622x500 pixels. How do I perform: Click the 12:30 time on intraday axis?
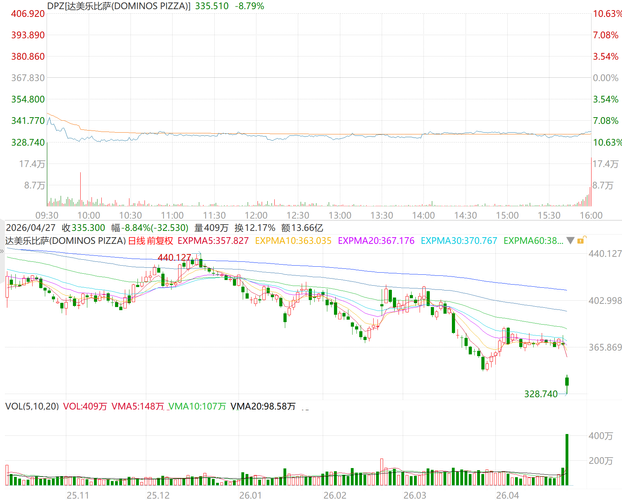coord(298,215)
